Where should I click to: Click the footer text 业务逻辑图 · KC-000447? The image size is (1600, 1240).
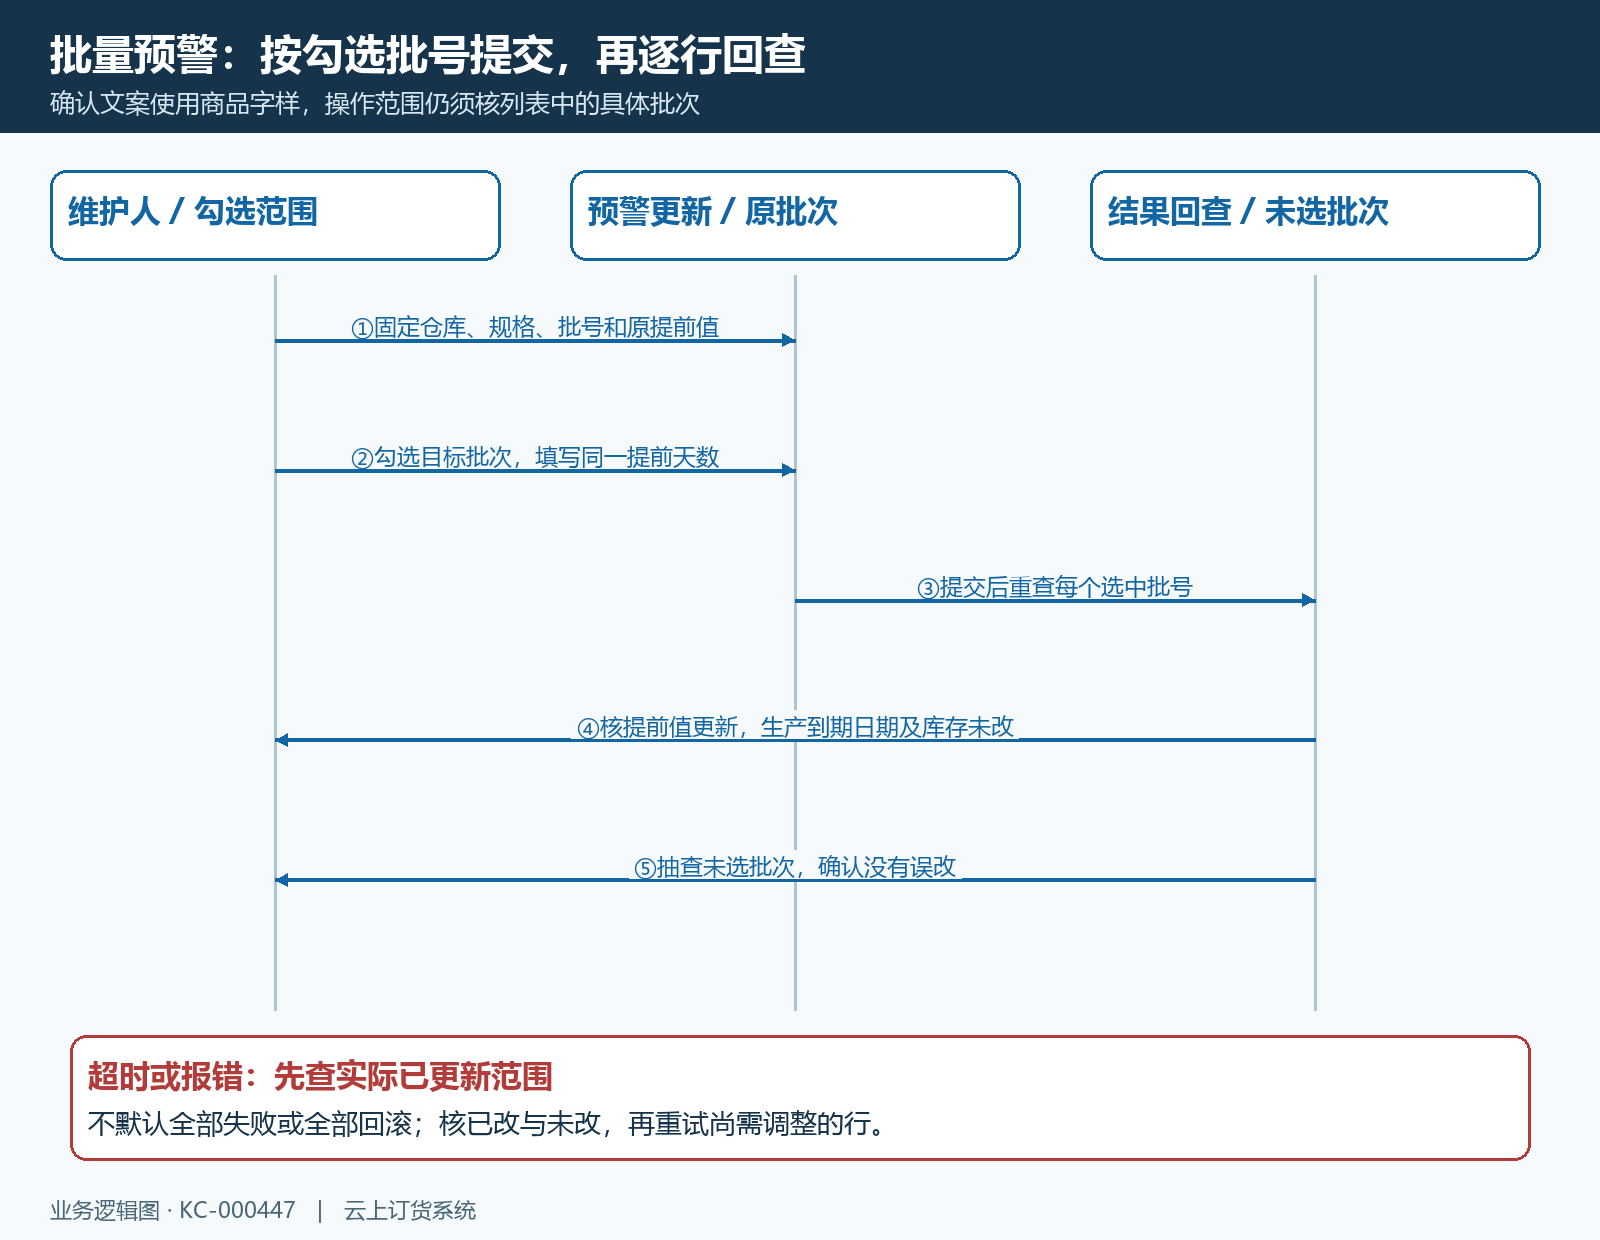(173, 1210)
